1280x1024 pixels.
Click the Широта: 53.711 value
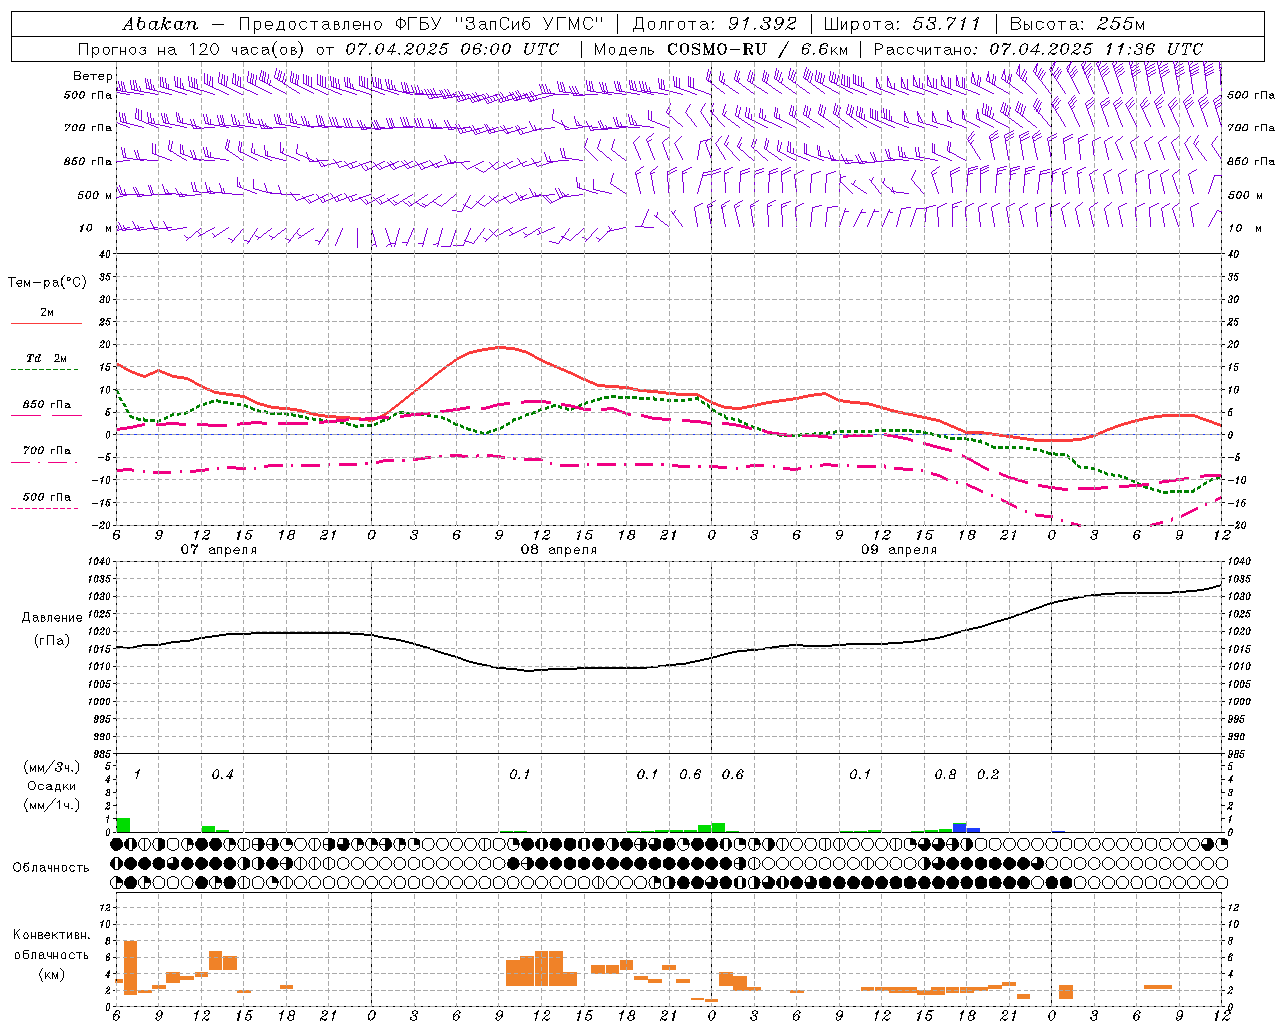(x=902, y=23)
